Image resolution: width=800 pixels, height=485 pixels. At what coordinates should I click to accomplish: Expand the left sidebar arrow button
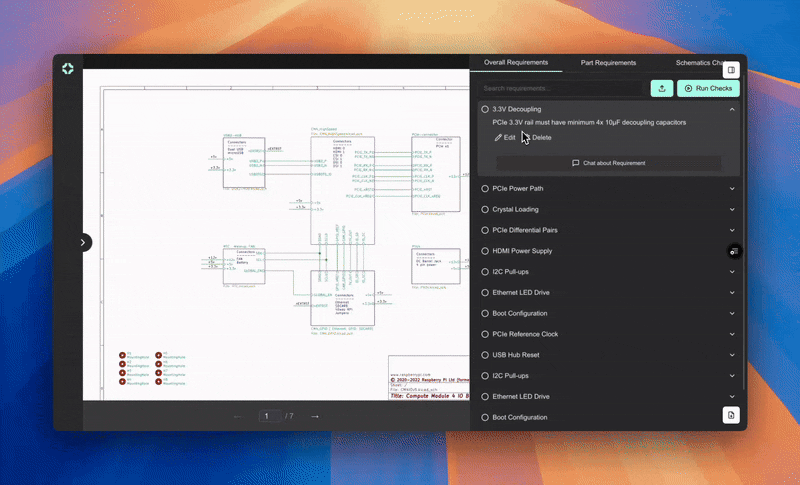[83, 242]
